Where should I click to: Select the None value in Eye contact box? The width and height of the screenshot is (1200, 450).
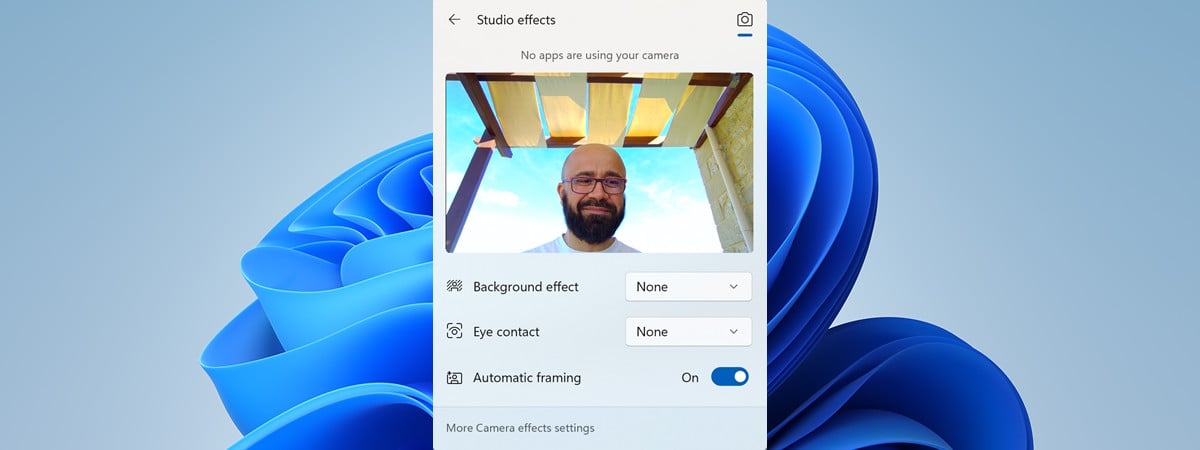(652, 332)
